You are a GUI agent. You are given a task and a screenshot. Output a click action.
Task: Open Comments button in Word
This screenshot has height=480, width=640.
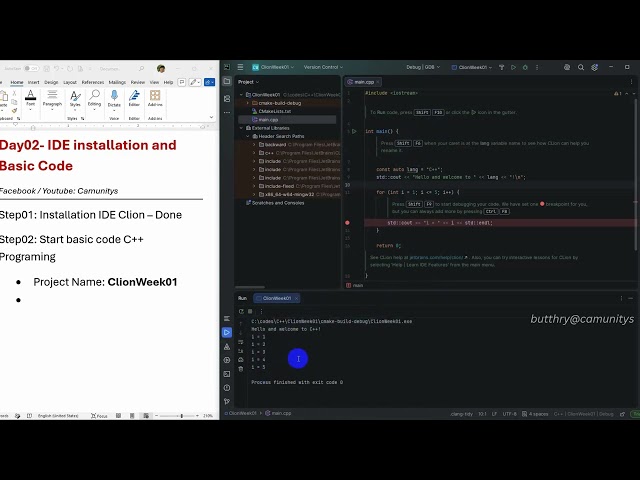pos(182,82)
